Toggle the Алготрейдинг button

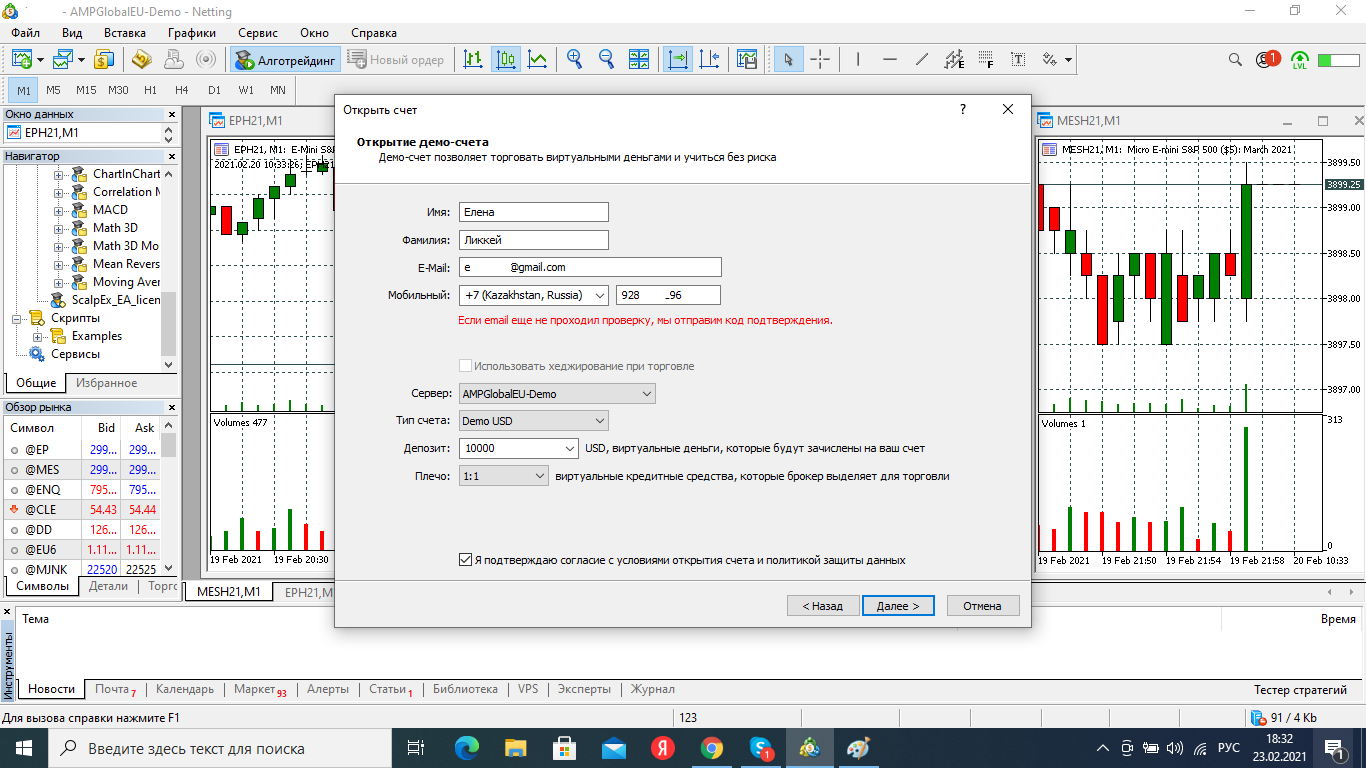(286, 60)
